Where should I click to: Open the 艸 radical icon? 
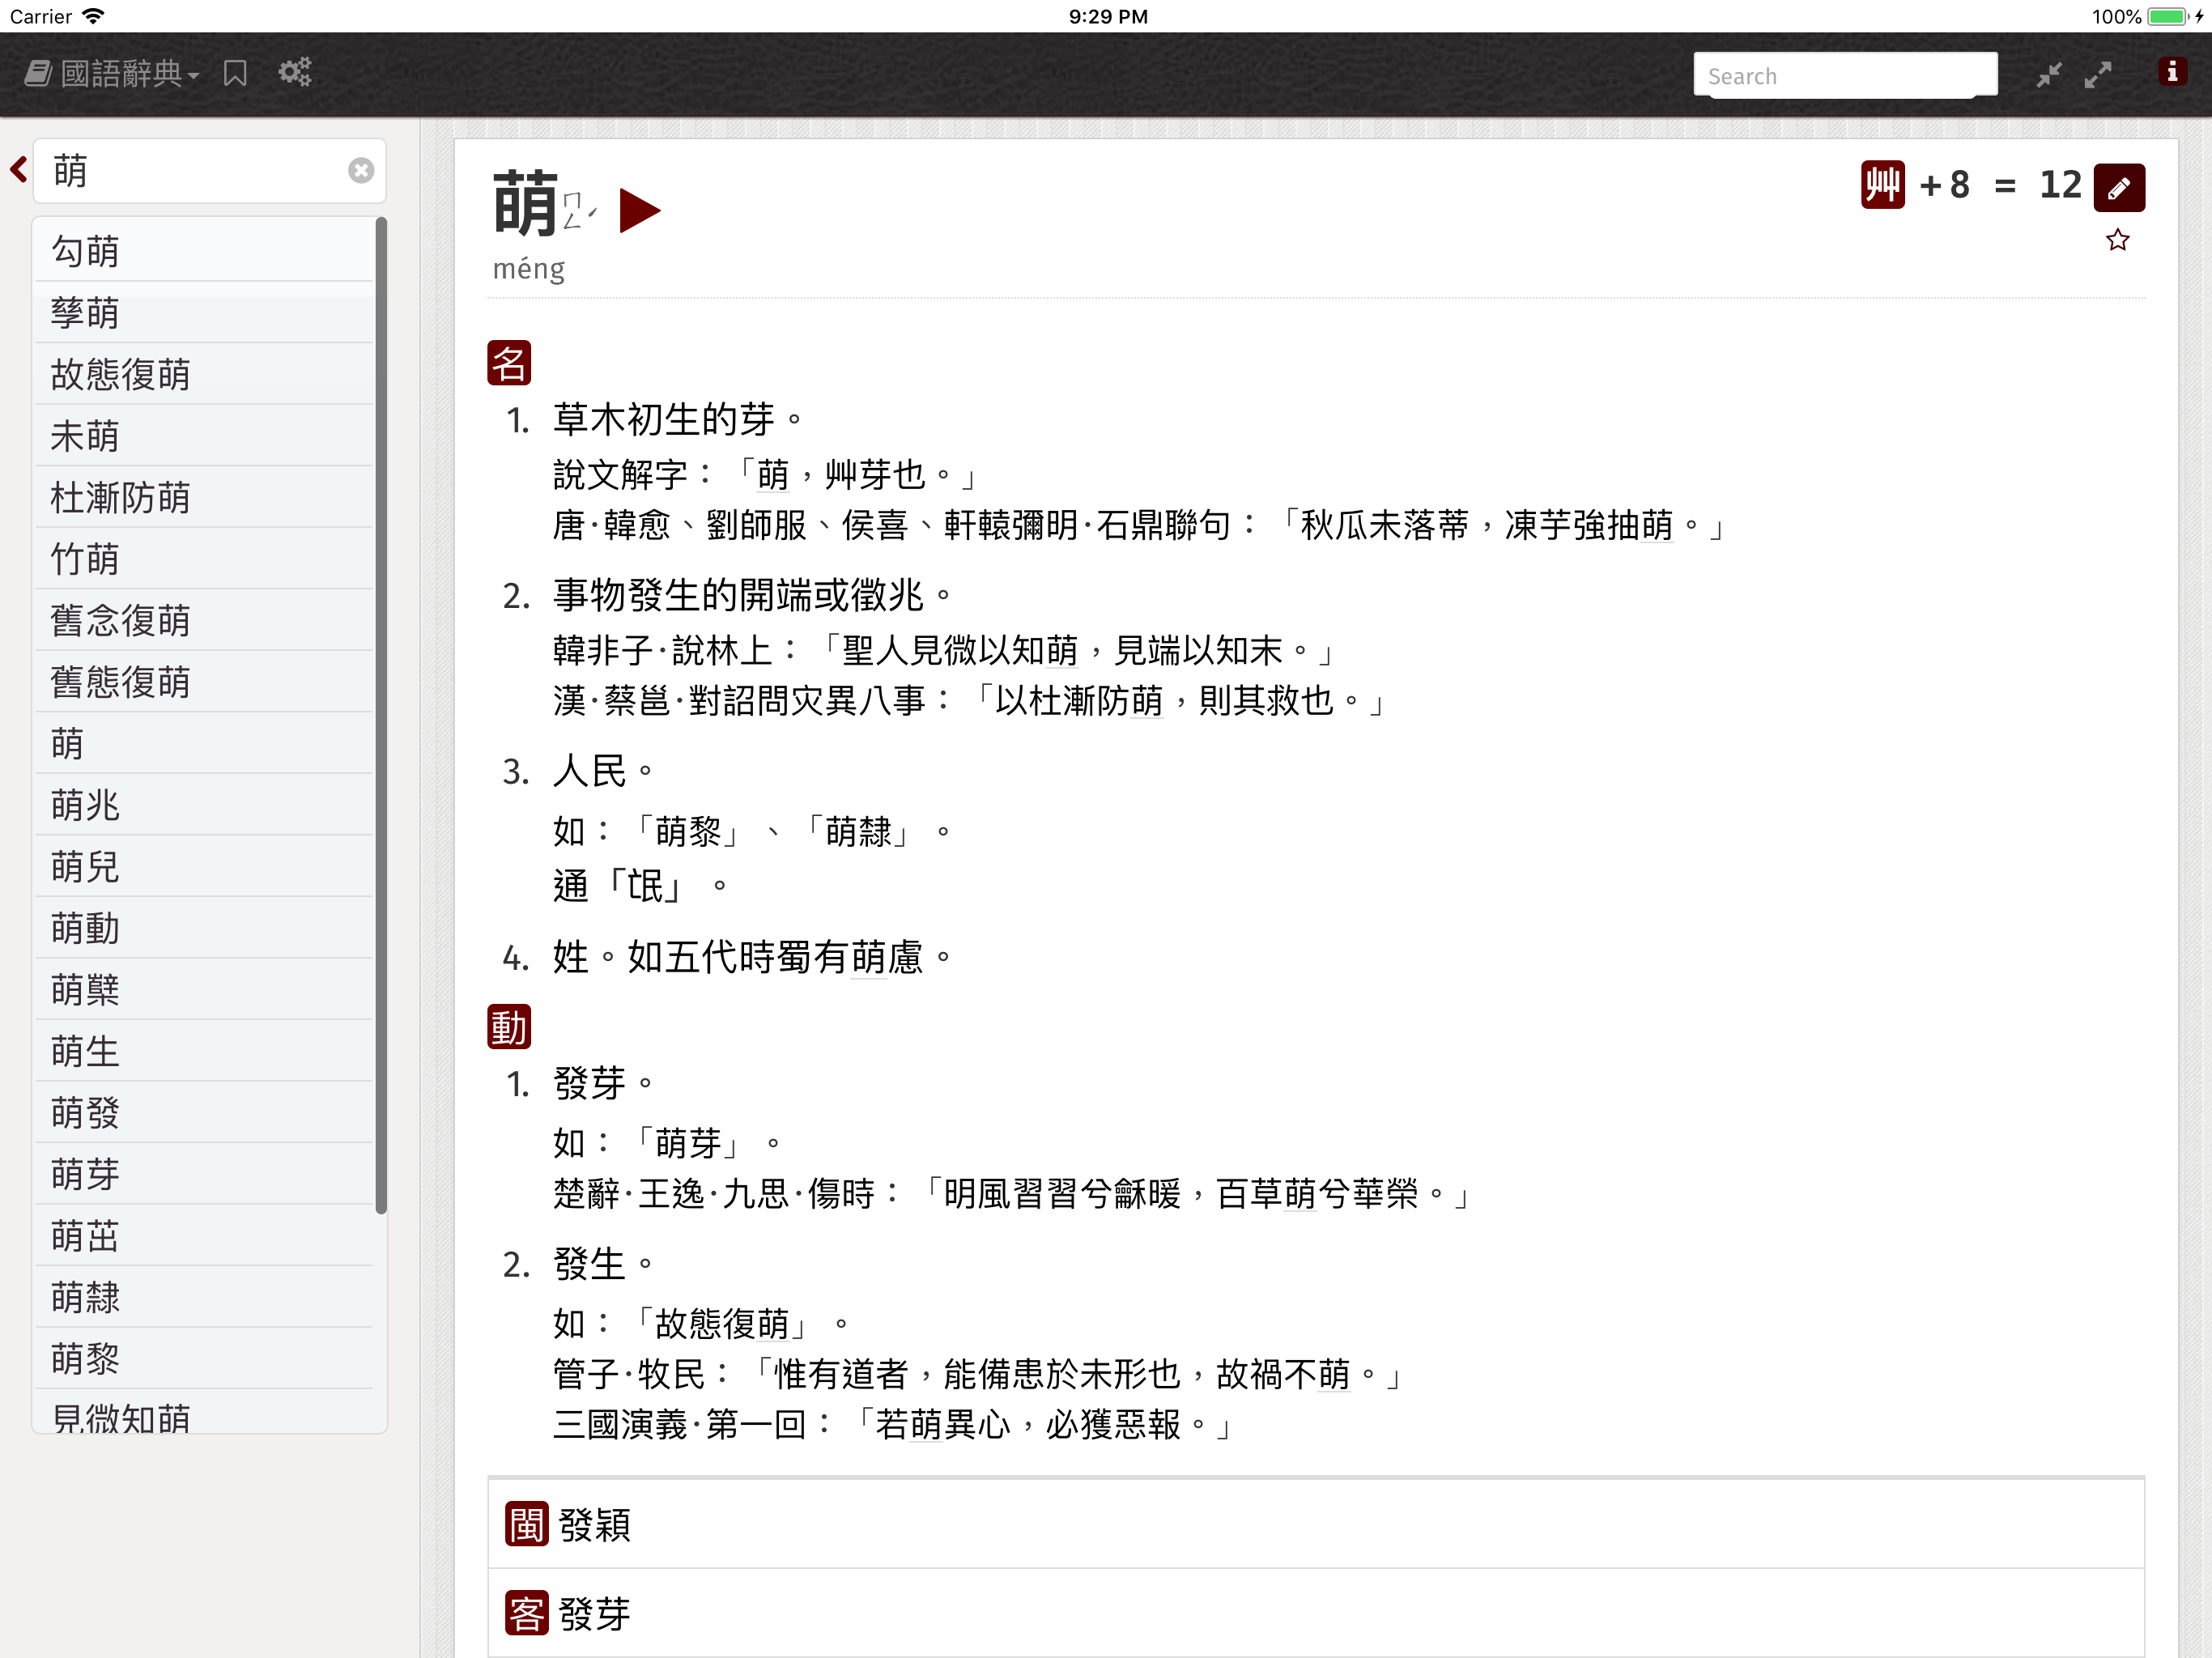coord(1882,185)
